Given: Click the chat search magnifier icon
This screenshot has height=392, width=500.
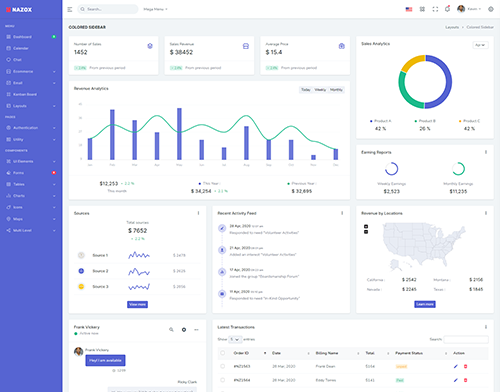Looking at the screenshot, I should 171,330.
